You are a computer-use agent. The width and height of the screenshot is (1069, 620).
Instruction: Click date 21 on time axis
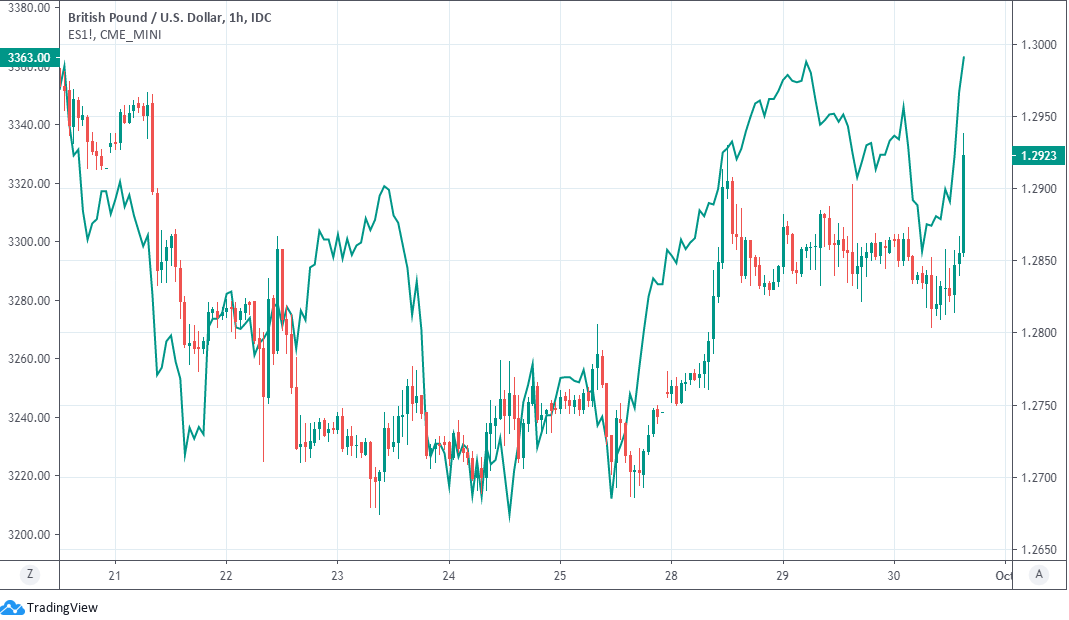114,576
